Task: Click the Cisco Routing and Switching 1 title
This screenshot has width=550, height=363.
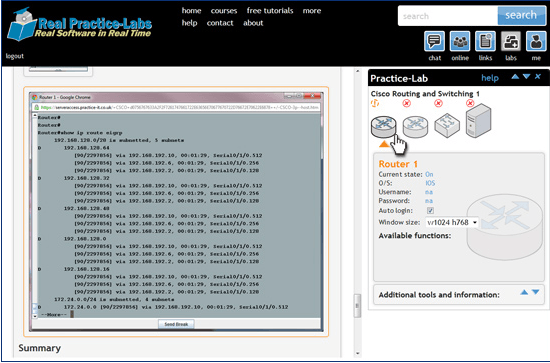Action: 425,94
